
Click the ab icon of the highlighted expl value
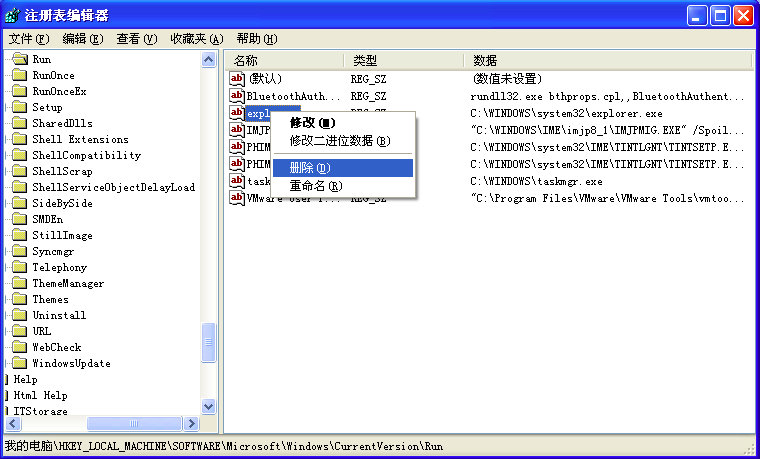click(x=237, y=113)
